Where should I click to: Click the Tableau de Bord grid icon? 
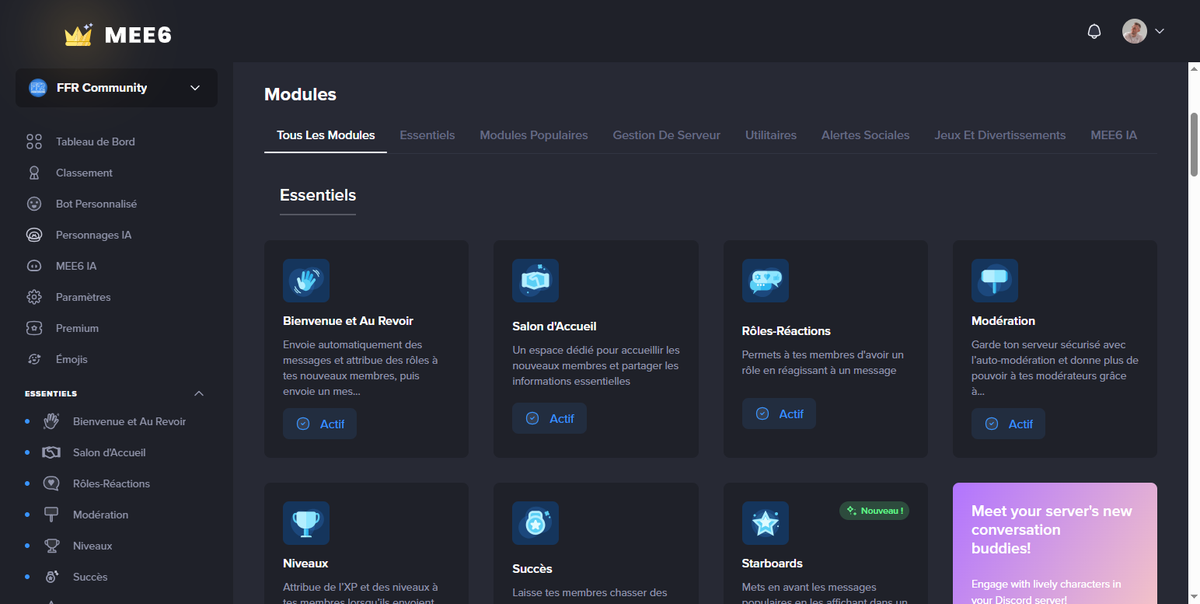(x=34, y=142)
